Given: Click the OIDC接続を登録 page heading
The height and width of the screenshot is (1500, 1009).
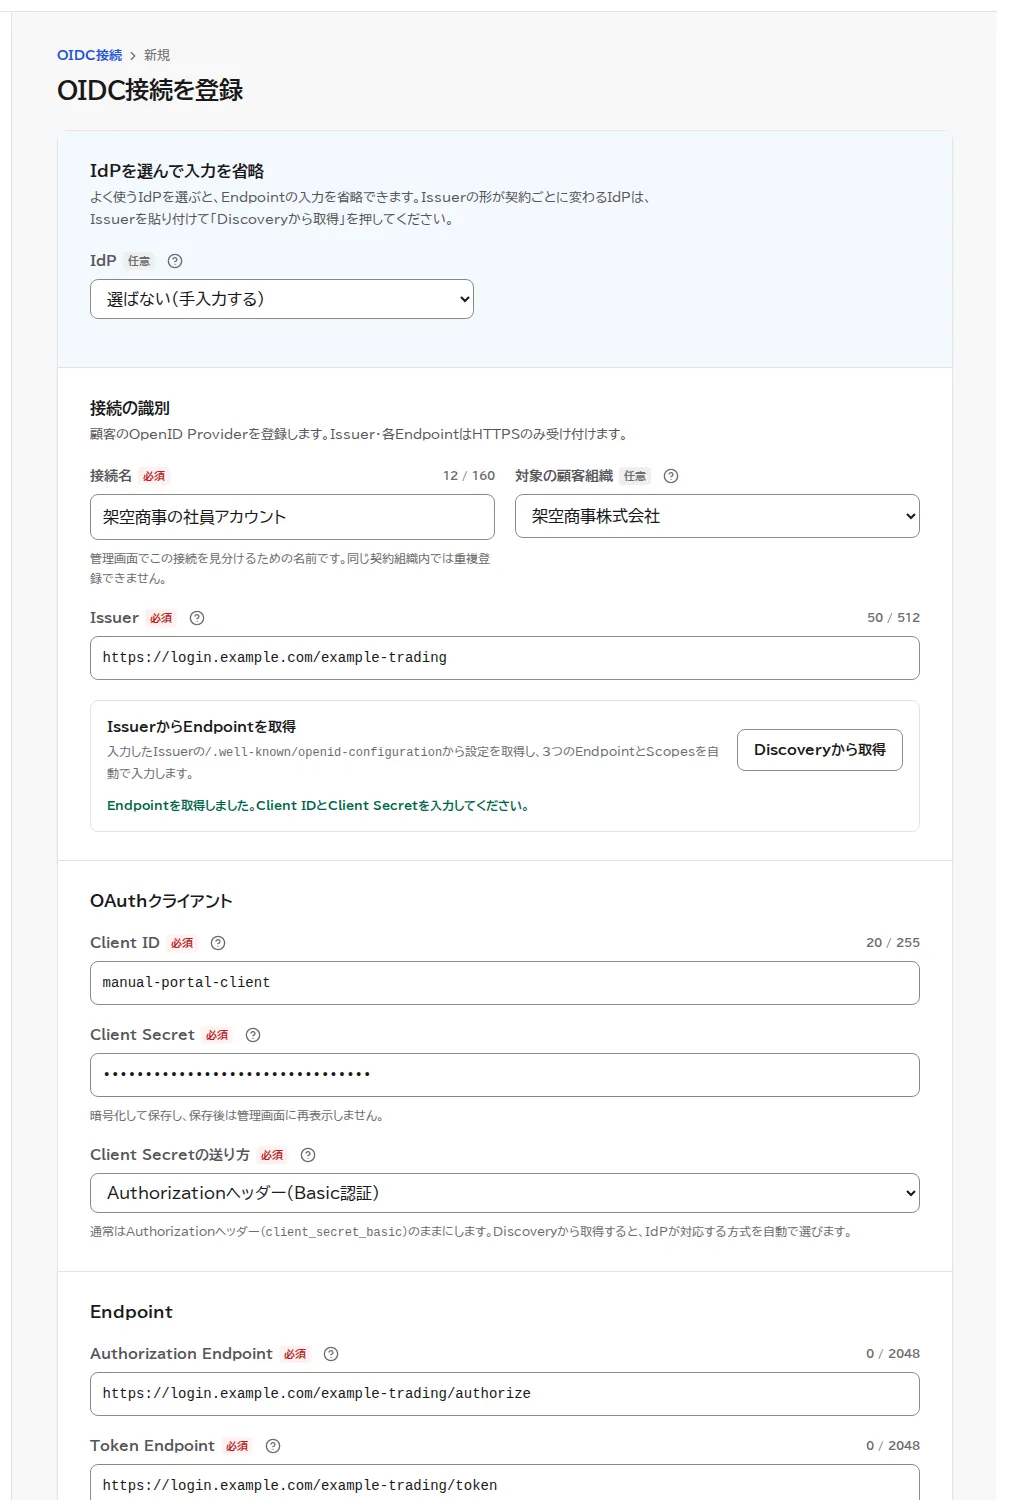Looking at the screenshot, I should tap(150, 90).
